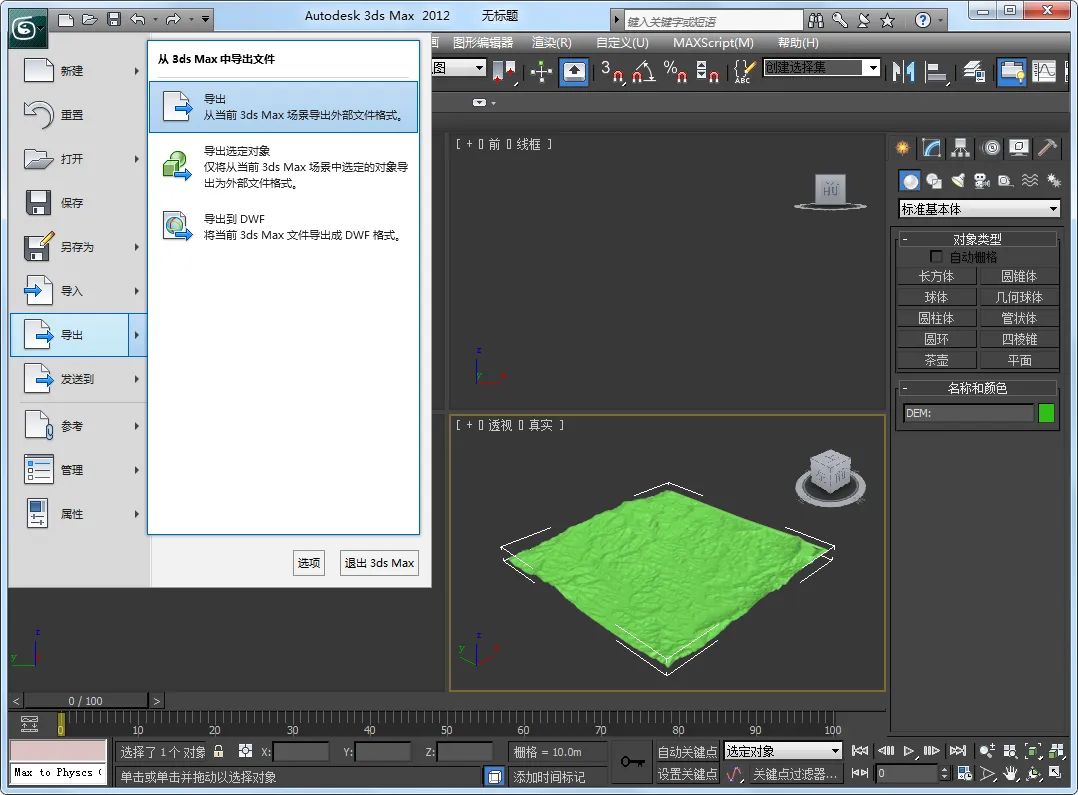
Task: Toggle the Spinner Snap tool
Action: (x=707, y=72)
